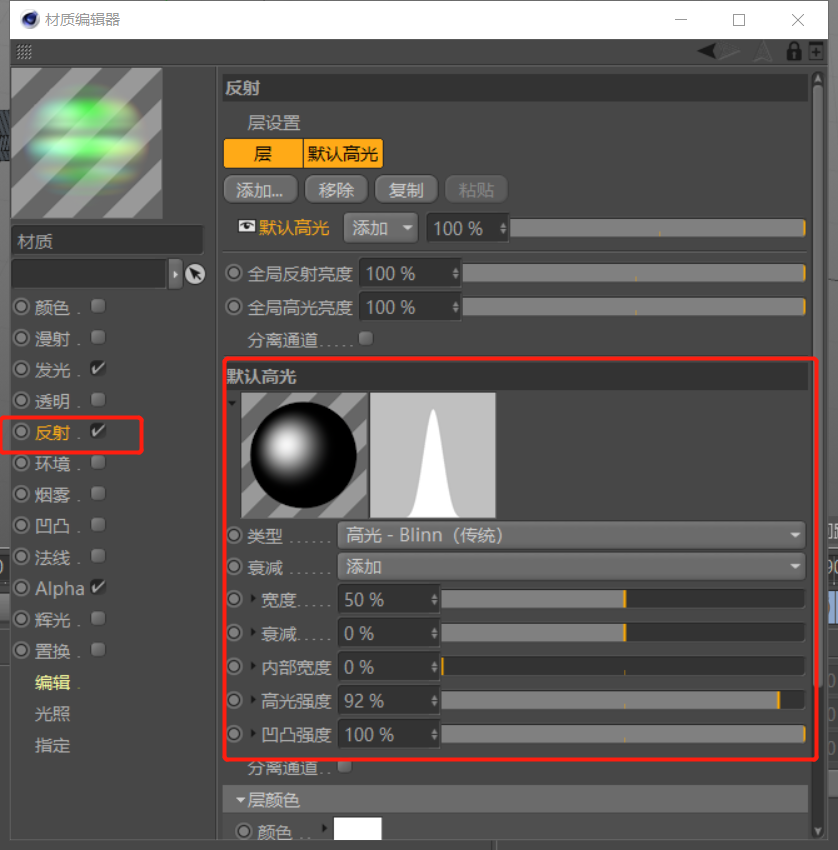Open new panel with plus icon

816,51
